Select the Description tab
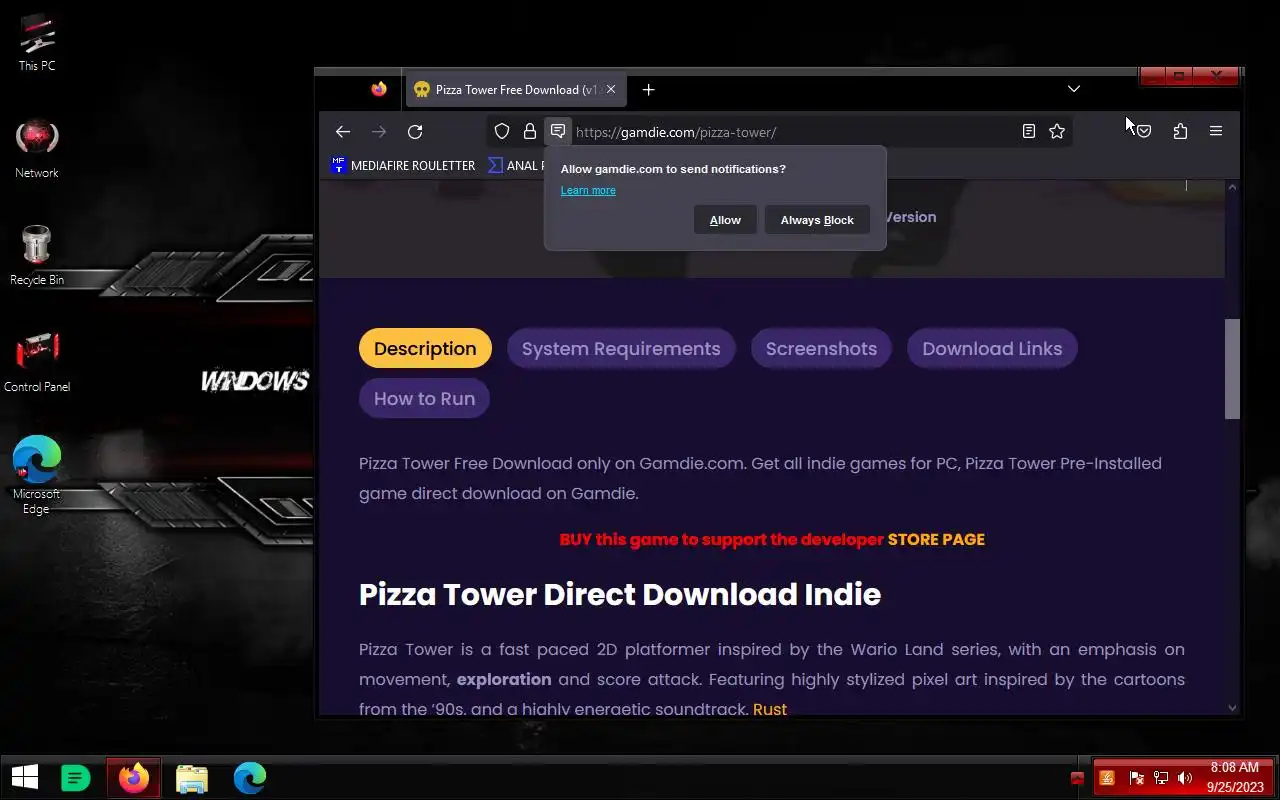Image resolution: width=1280 pixels, height=800 pixels. click(425, 348)
